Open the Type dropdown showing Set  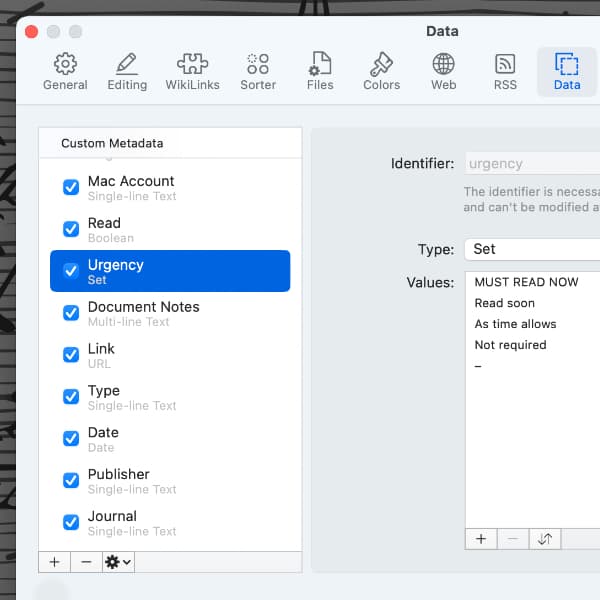pos(532,249)
